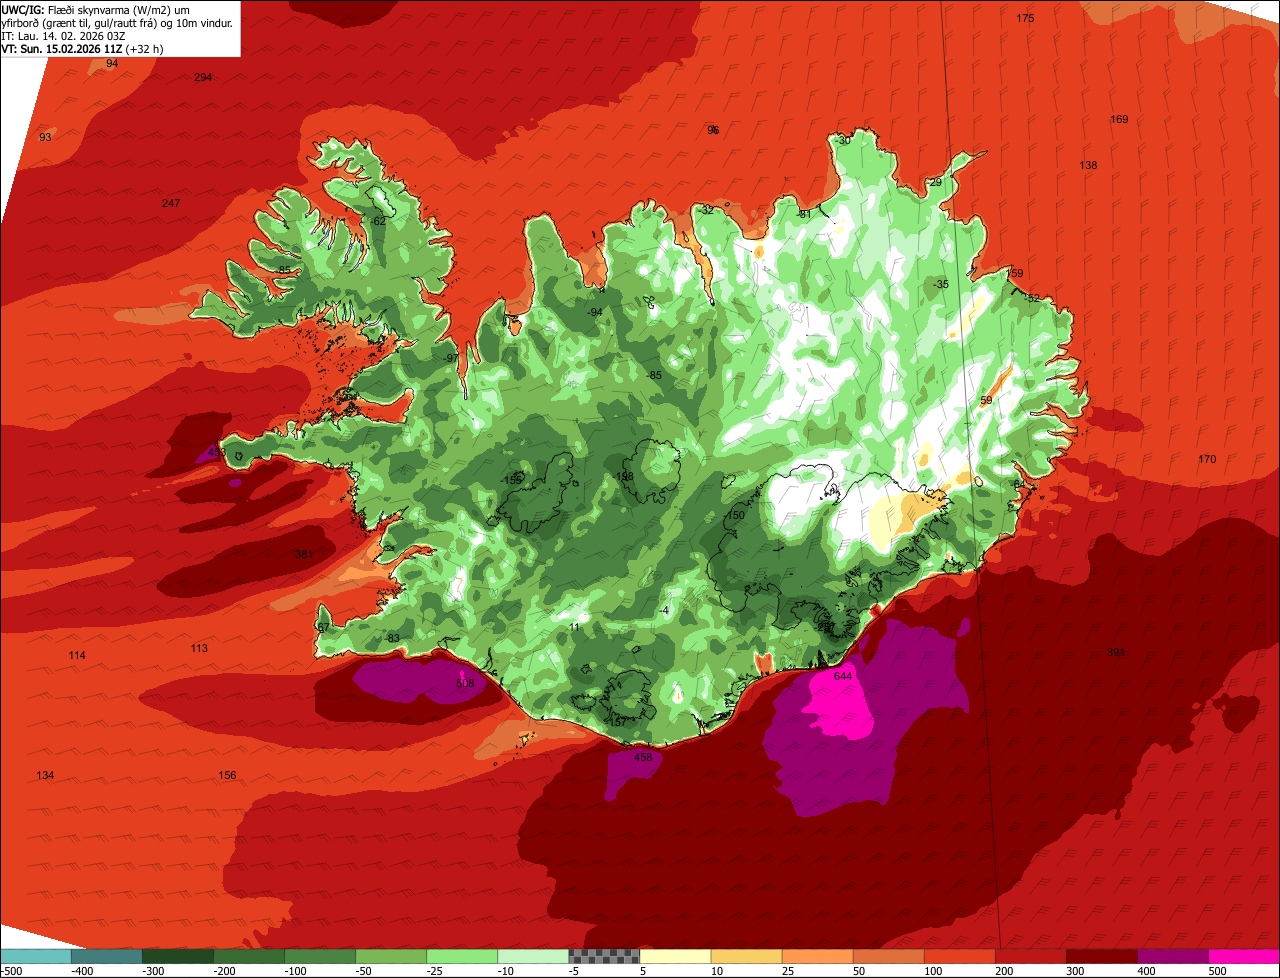Click the 508 value in the purple patch
The image size is (1280, 978).
click(x=465, y=684)
